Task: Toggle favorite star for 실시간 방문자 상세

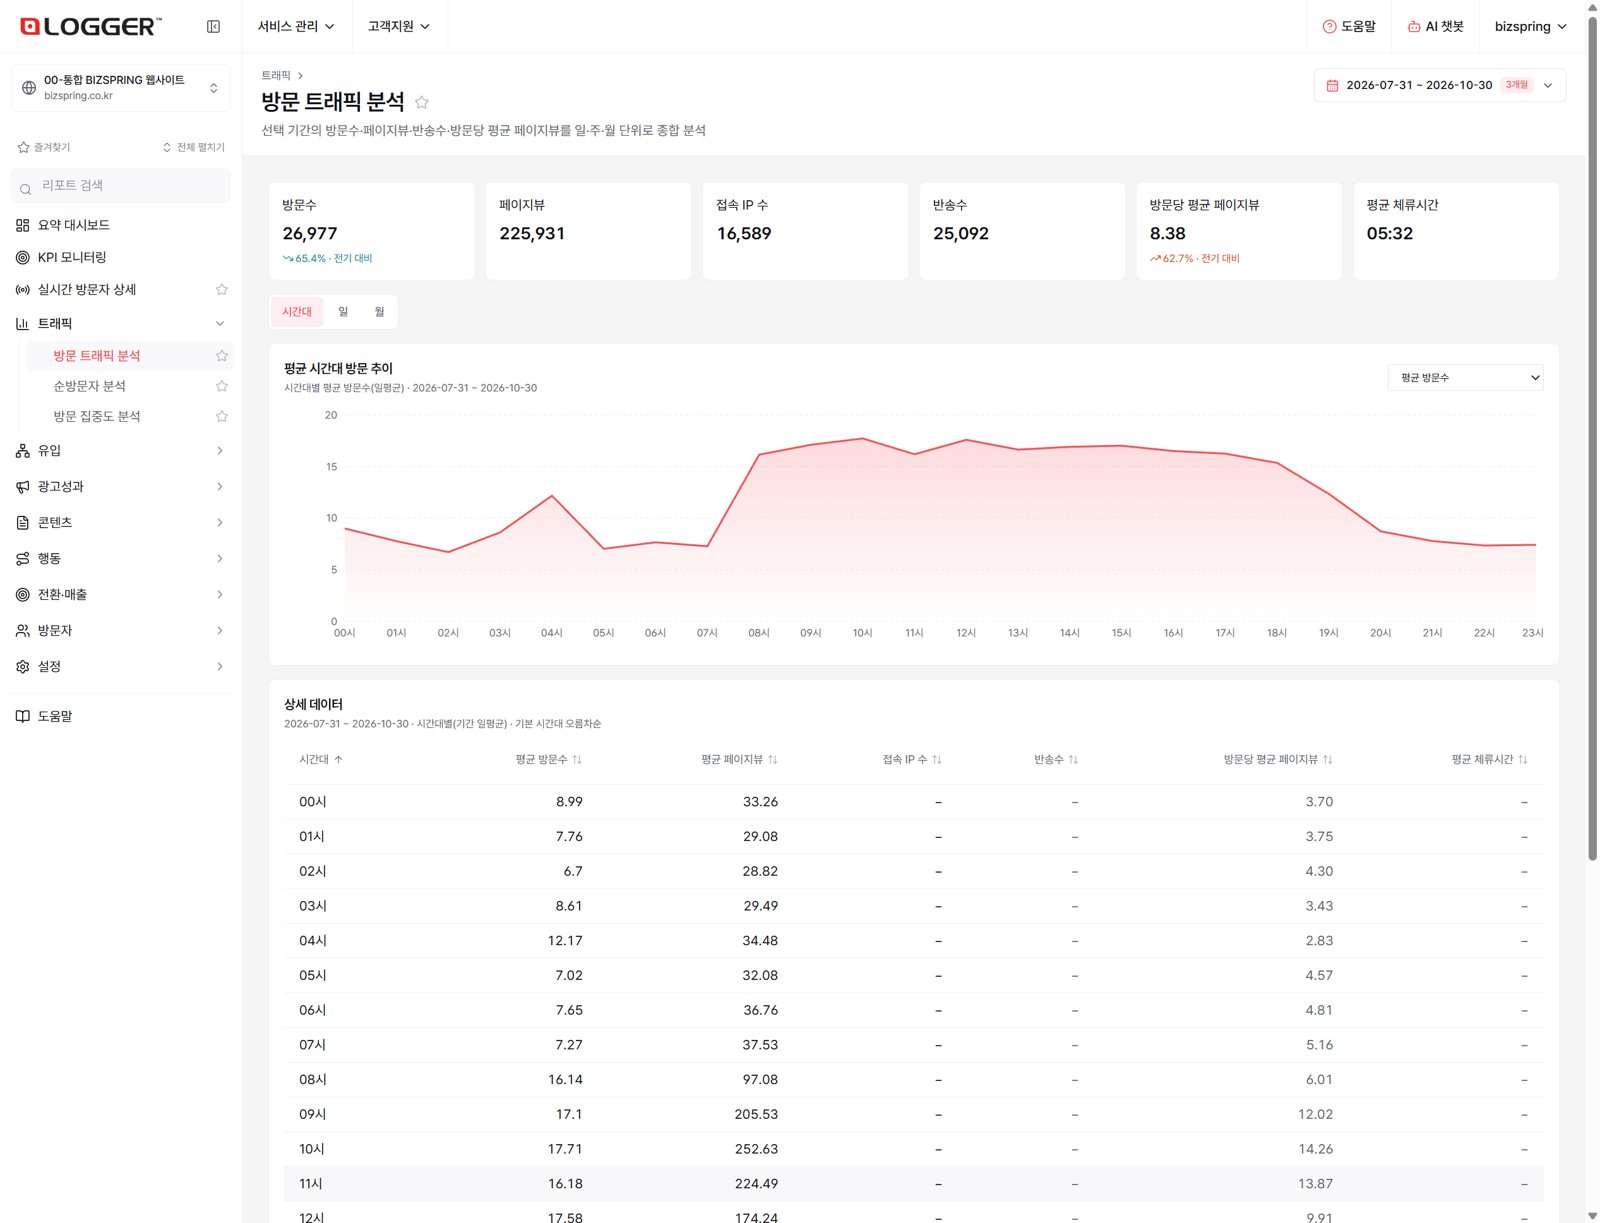Action: click(x=222, y=290)
